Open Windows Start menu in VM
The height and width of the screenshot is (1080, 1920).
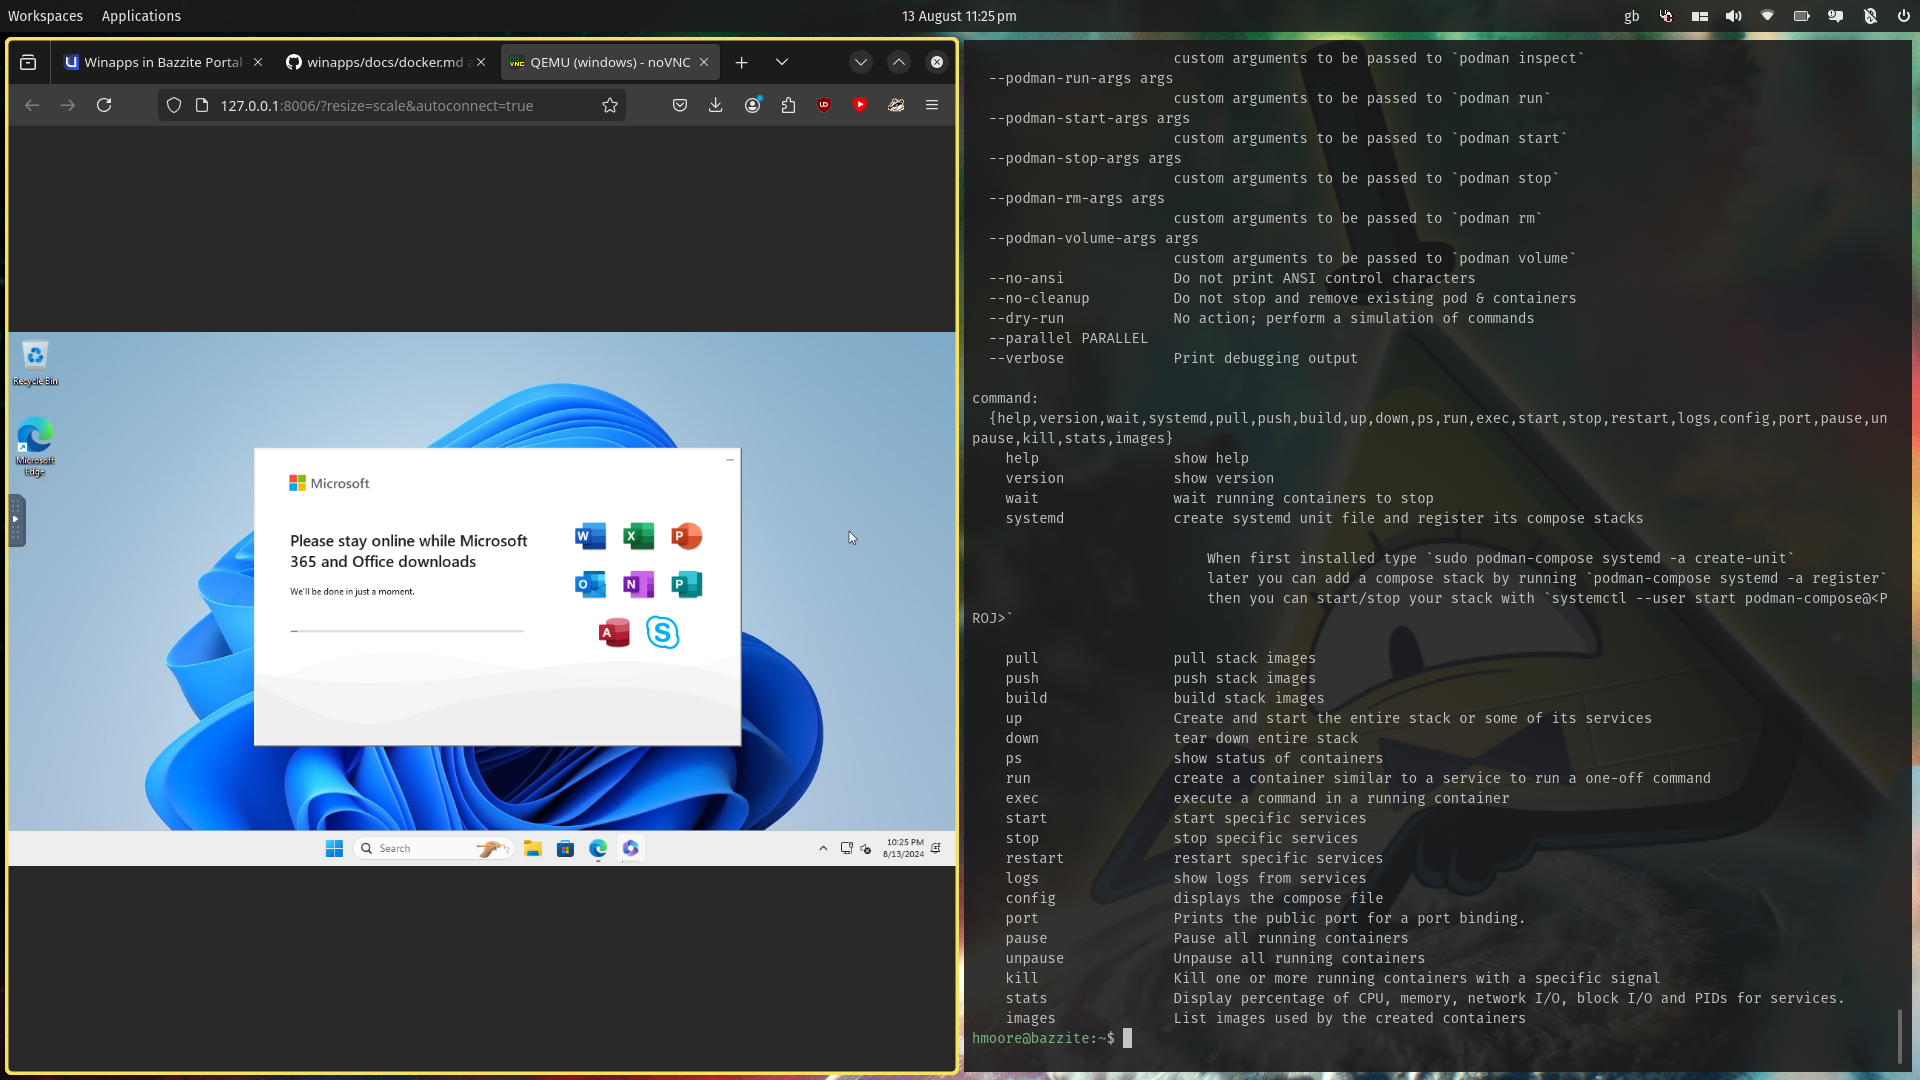[334, 848]
